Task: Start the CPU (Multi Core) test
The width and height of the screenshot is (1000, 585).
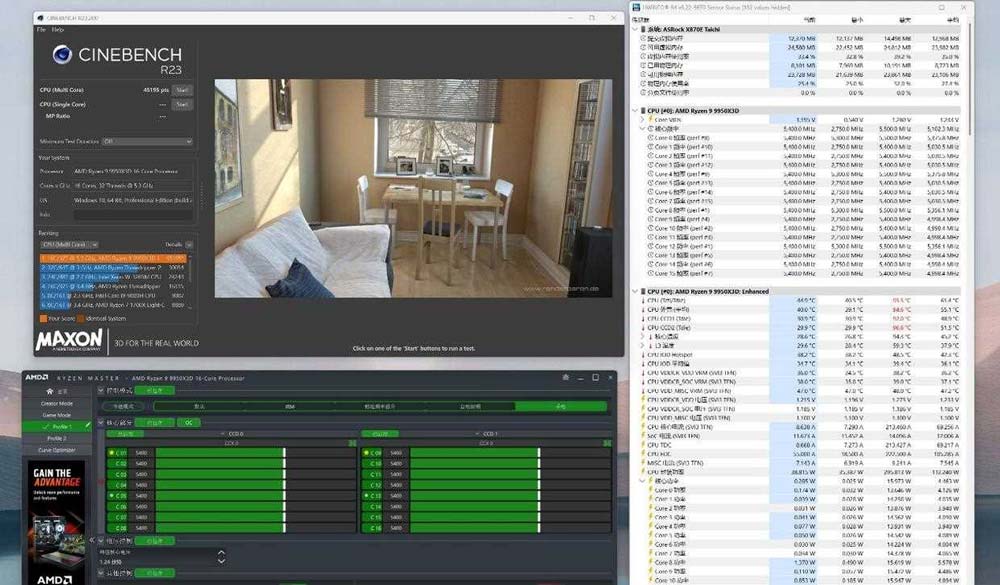Action: [x=182, y=90]
